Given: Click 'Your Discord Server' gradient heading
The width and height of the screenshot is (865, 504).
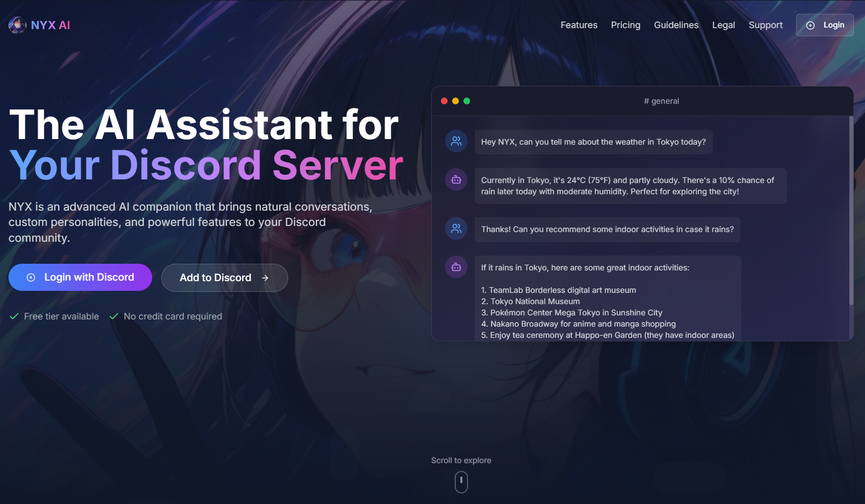Looking at the screenshot, I should pos(206,165).
